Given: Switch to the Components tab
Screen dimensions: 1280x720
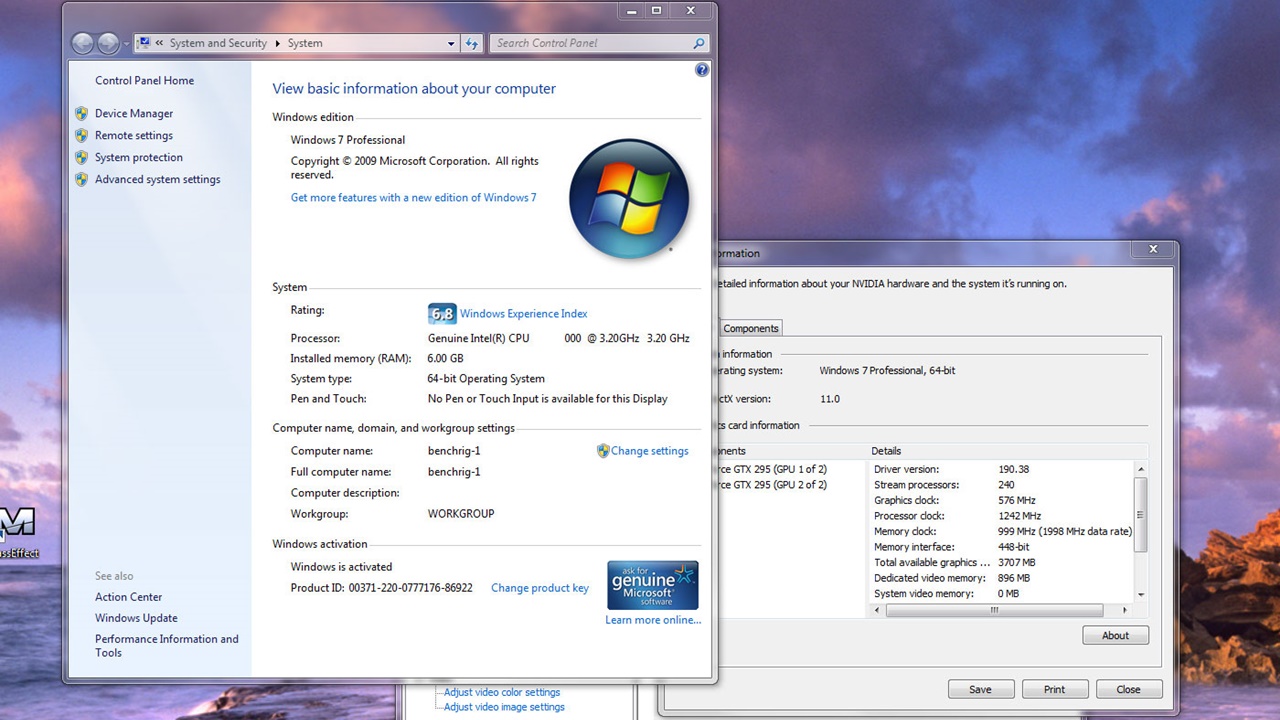Looking at the screenshot, I should (750, 328).
